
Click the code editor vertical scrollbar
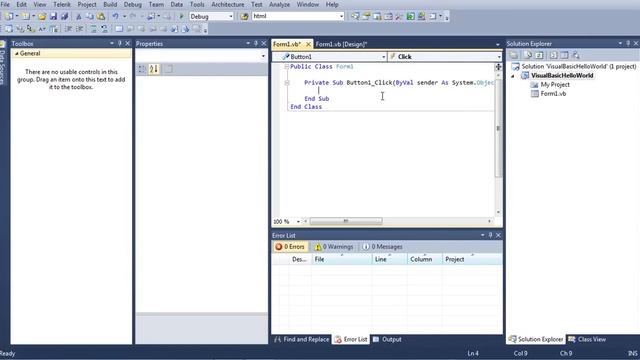[x=498, y=128]
